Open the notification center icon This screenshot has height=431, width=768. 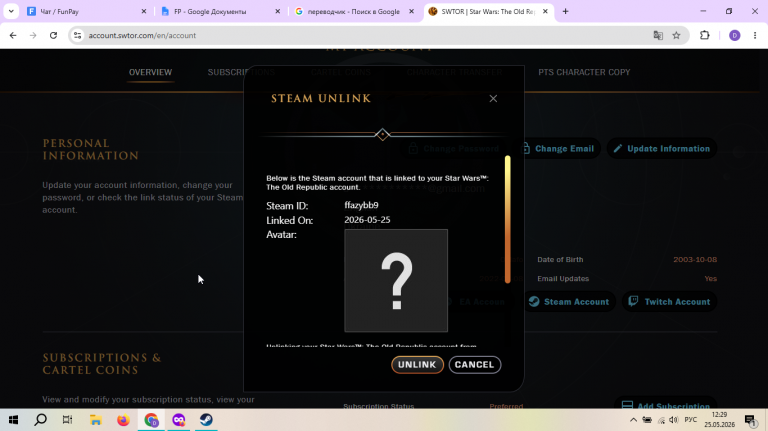(750, 420)
